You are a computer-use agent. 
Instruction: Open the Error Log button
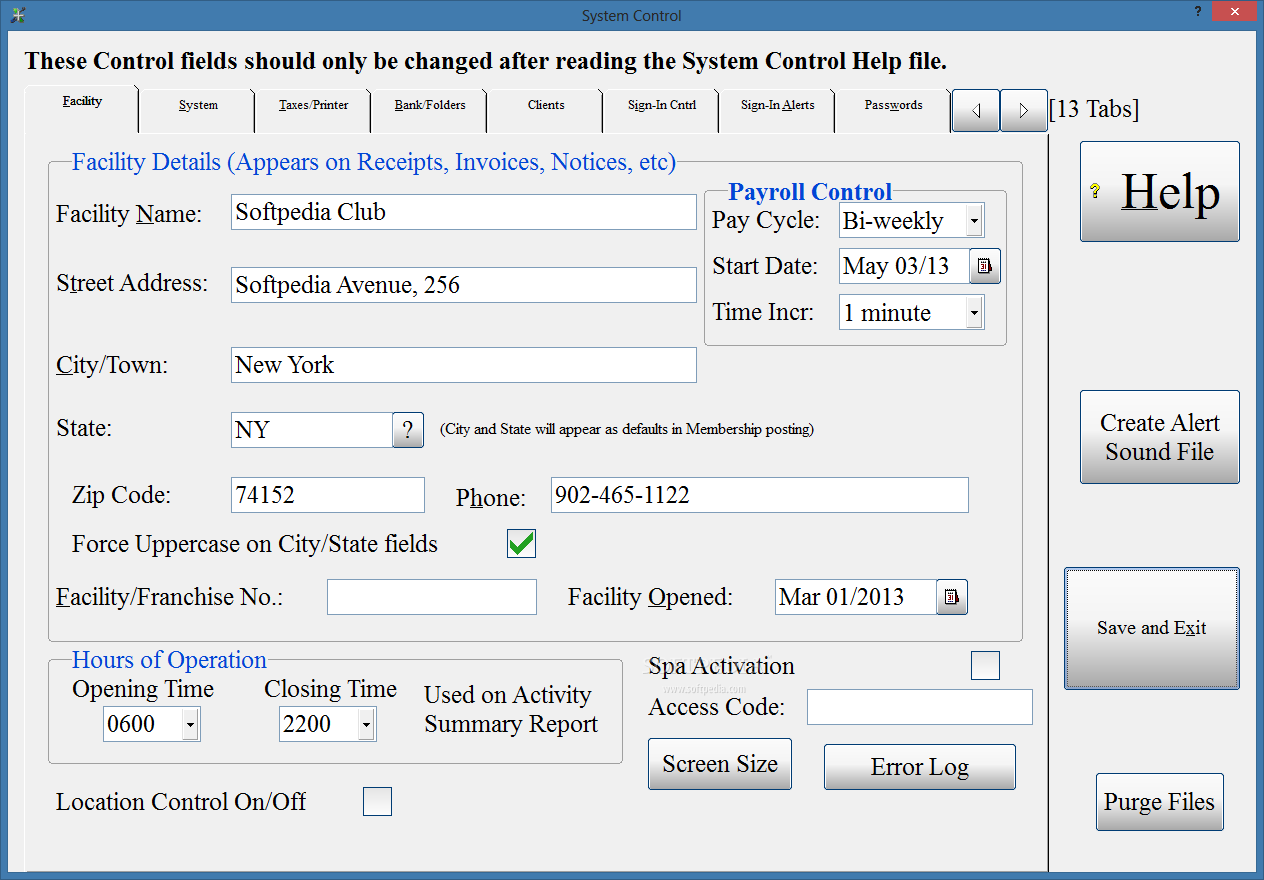pos(920,767)
